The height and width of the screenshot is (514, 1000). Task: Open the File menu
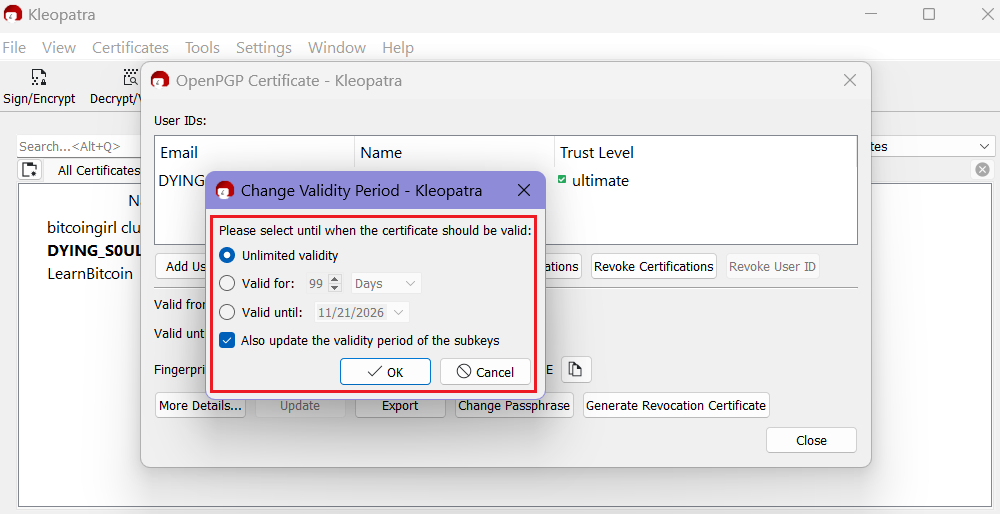(14, 48)
